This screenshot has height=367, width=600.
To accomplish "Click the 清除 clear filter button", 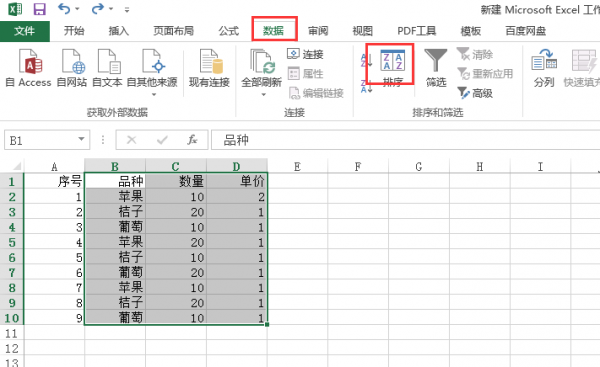I will pos(475,54).
